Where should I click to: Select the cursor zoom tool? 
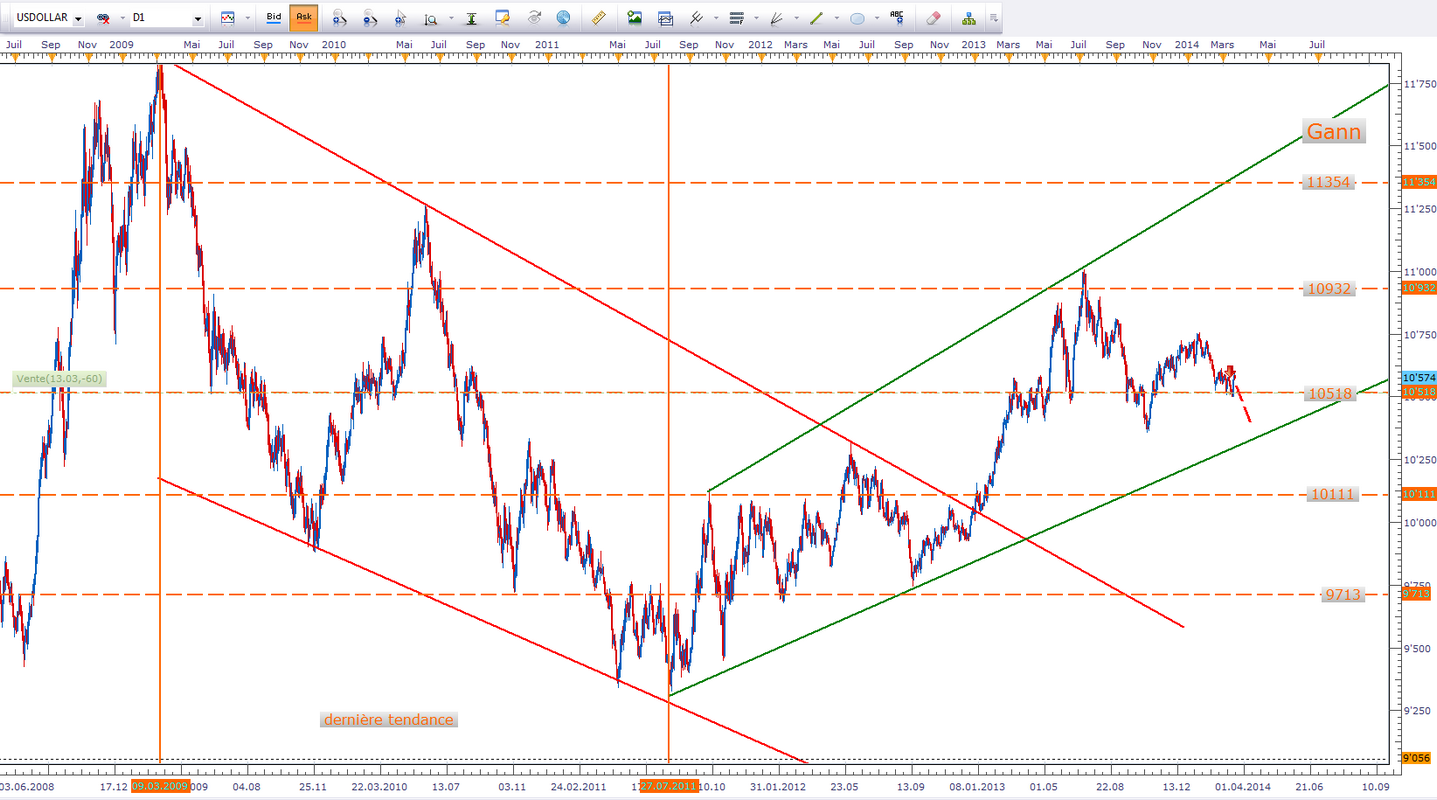coord(401,18)
